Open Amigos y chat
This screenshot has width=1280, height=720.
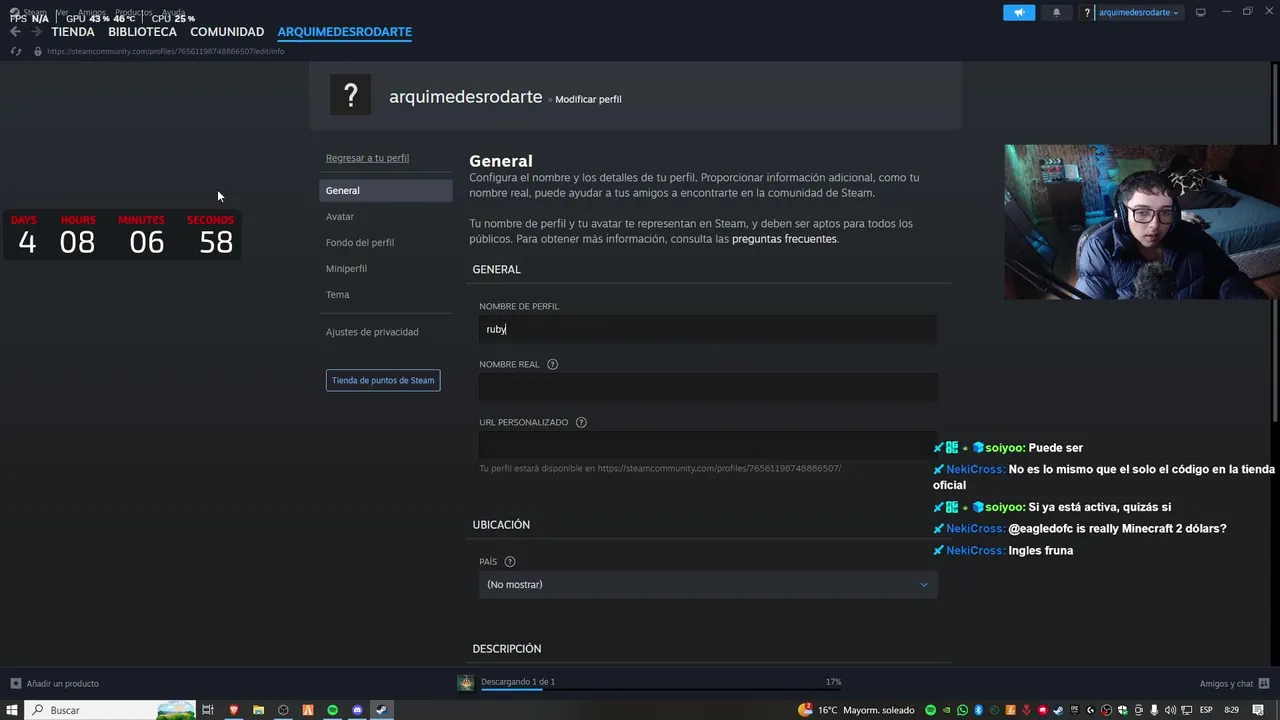[1226, 683]
